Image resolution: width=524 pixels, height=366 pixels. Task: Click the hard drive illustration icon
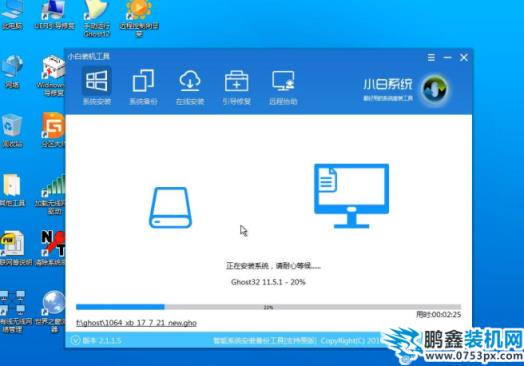click(x=170, y=208)
